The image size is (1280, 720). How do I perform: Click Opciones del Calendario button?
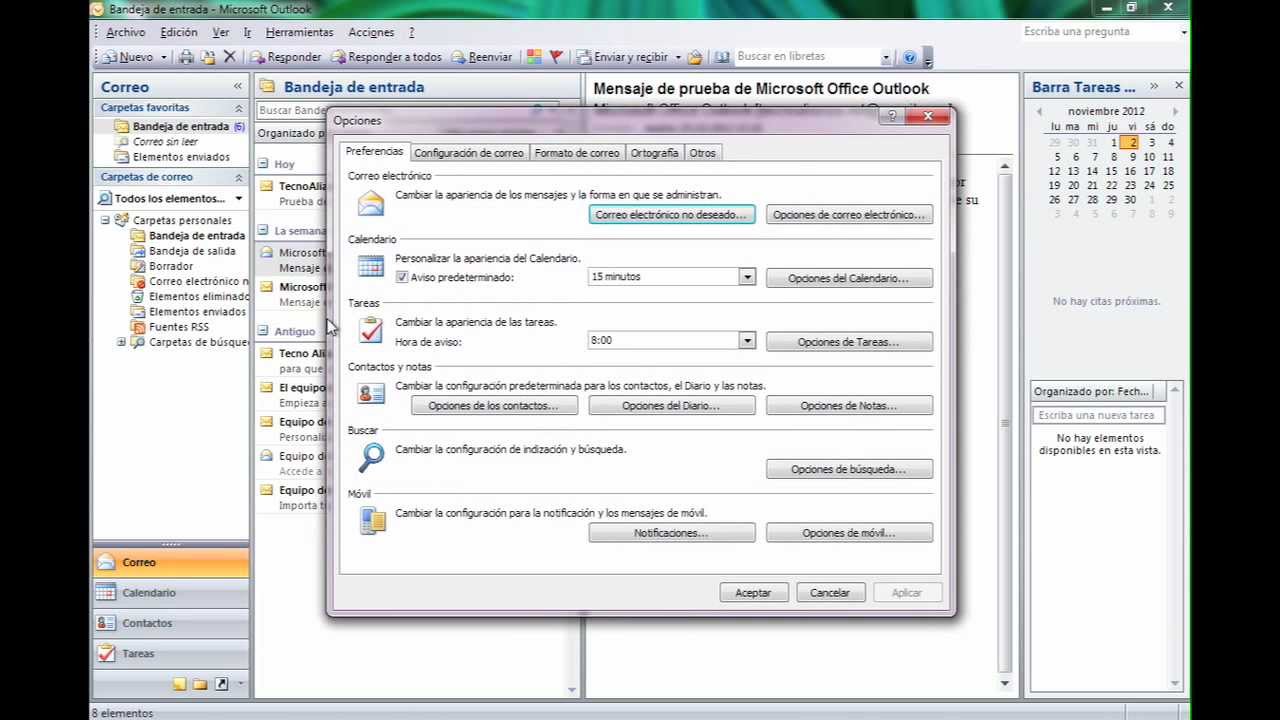point(849,278)
